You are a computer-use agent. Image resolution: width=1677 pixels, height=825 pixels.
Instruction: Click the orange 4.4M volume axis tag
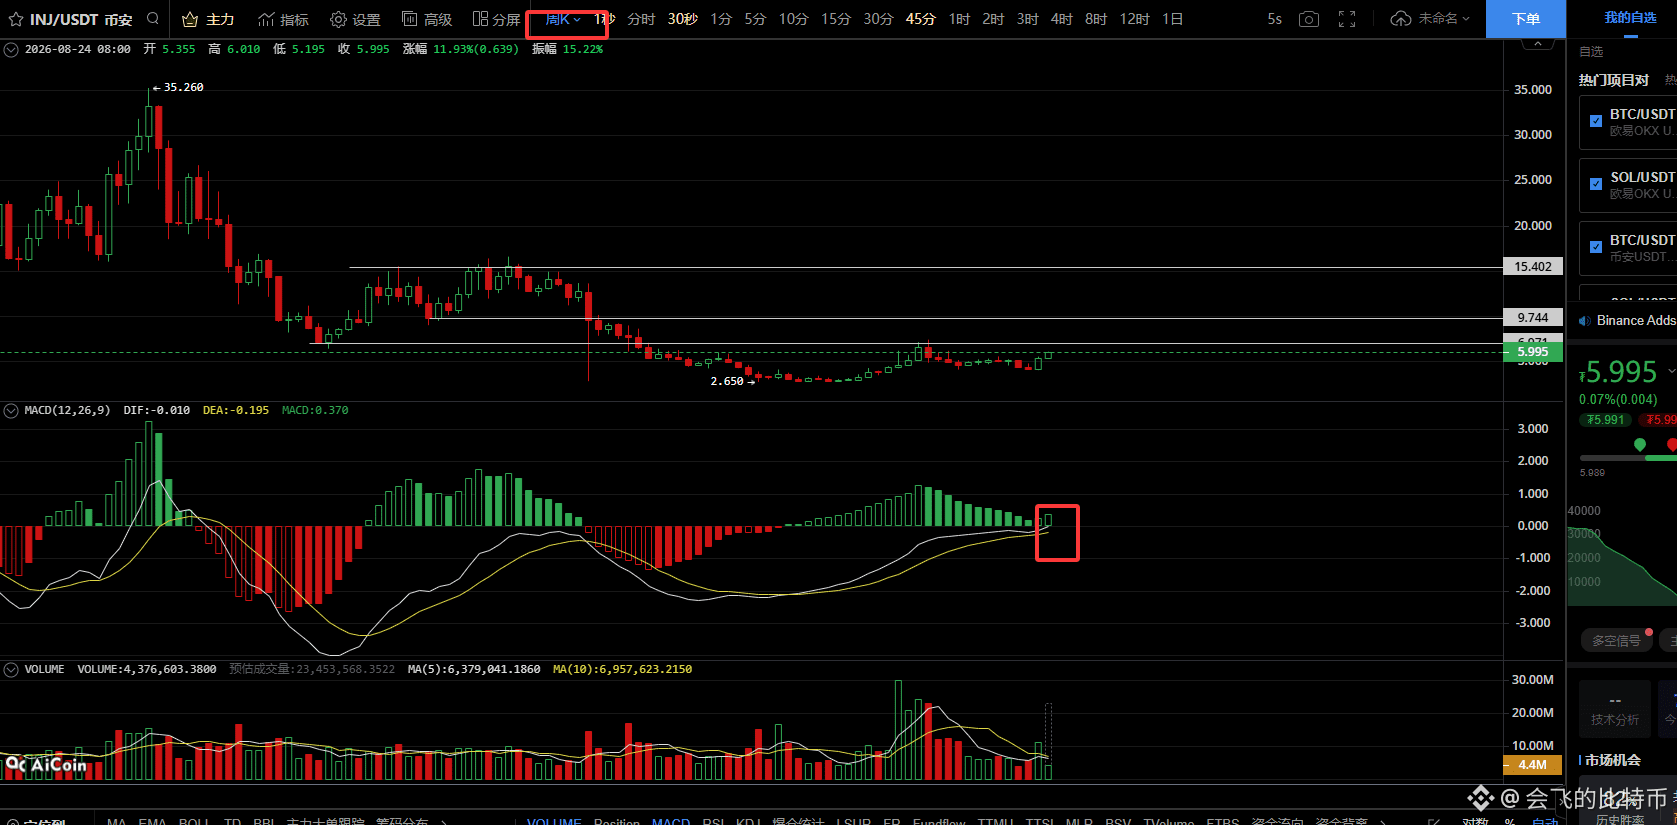pyautogui.click(x=1533, y=765)
